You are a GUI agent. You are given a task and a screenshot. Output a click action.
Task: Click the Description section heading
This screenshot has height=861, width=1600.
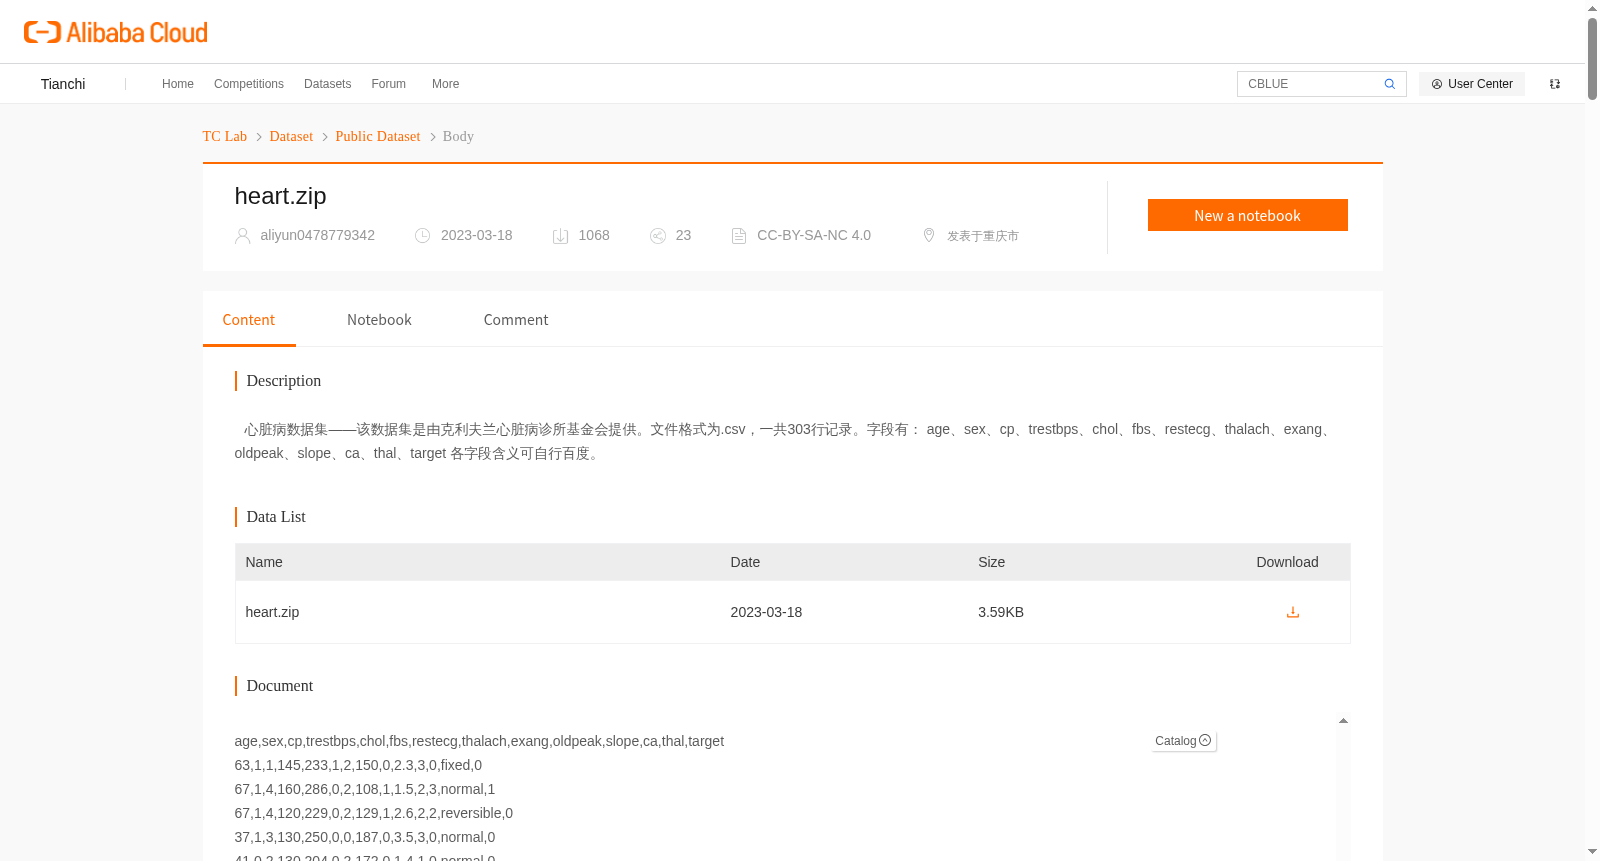284,381
